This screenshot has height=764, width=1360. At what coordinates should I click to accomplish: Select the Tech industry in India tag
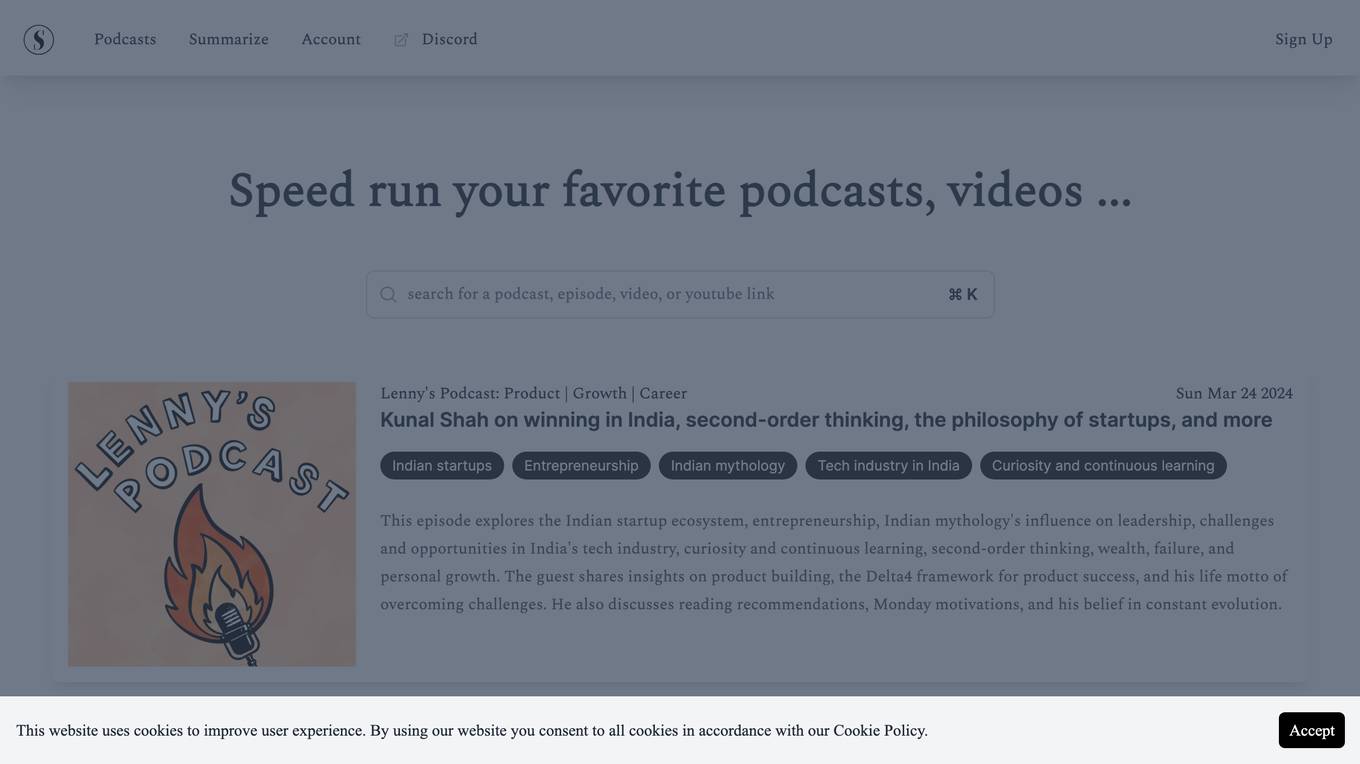888,466
